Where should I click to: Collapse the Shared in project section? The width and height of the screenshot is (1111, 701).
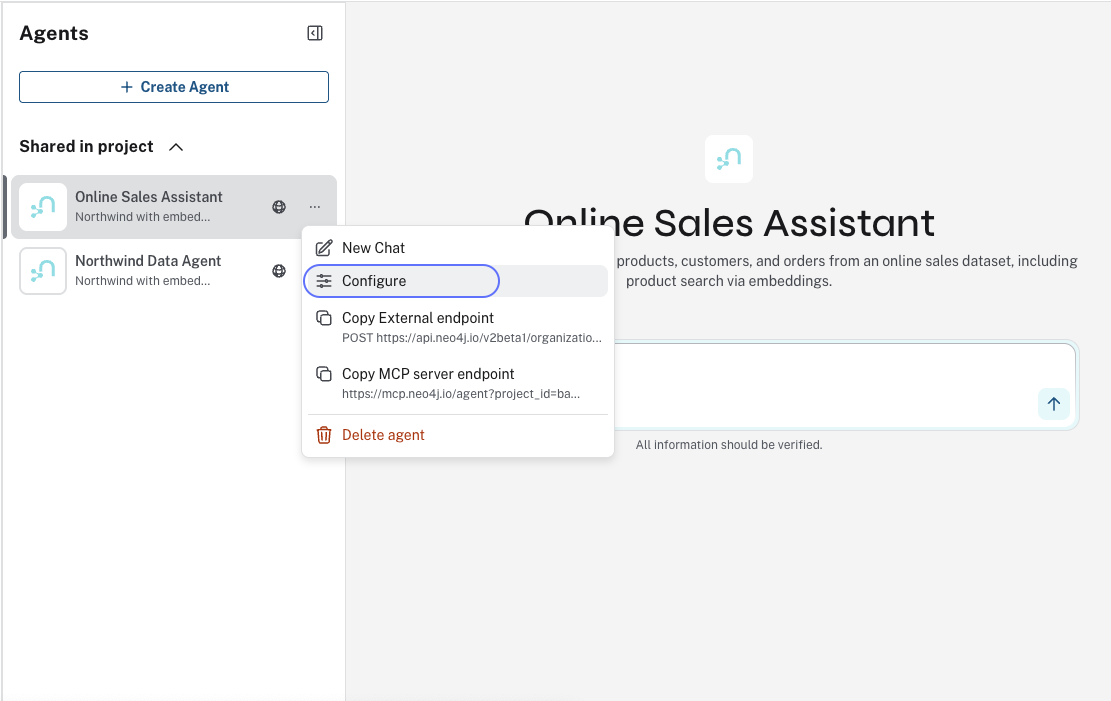pos(176,146)
